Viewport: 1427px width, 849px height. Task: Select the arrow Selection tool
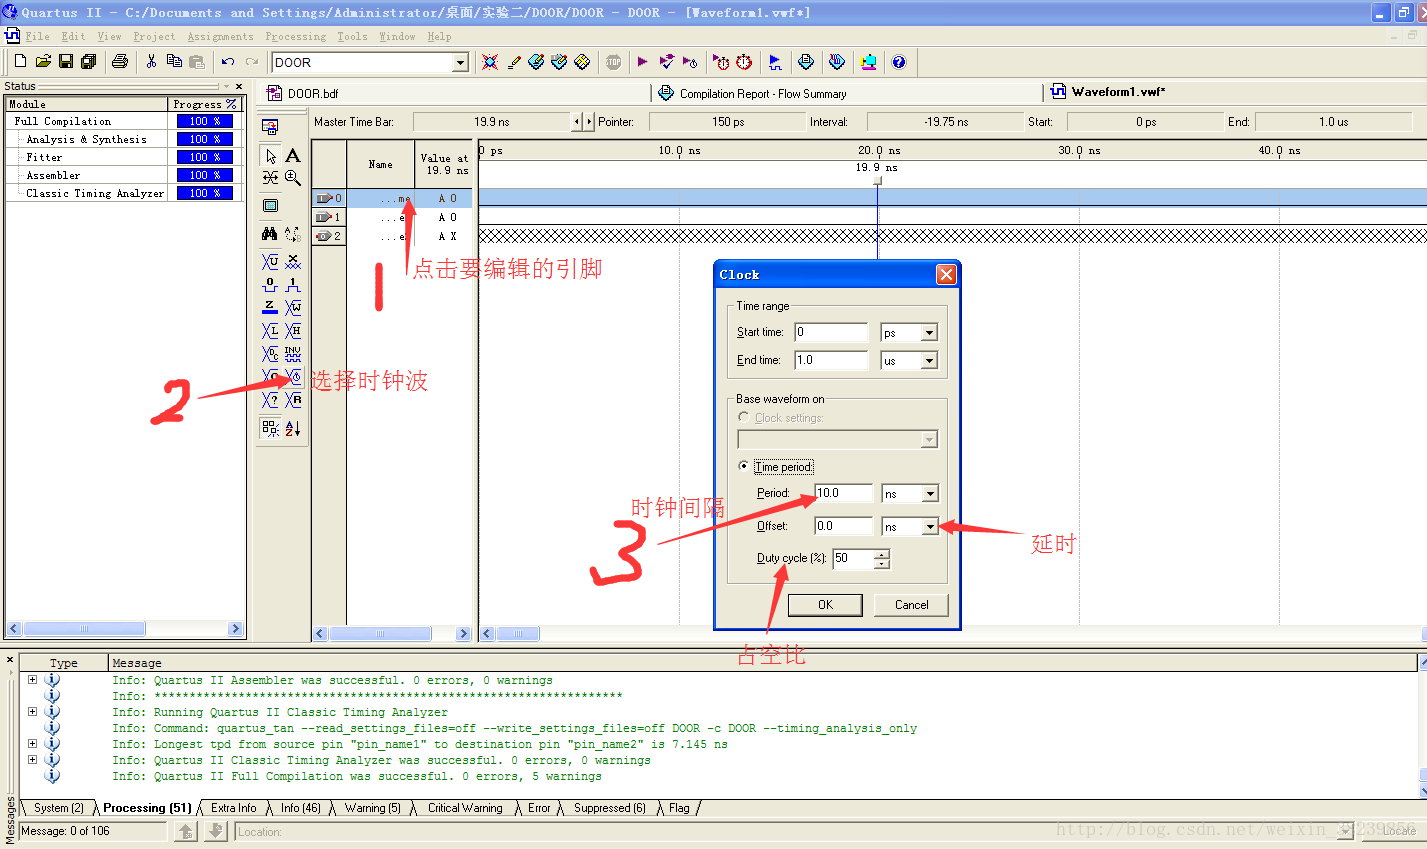tap(270, 156)
